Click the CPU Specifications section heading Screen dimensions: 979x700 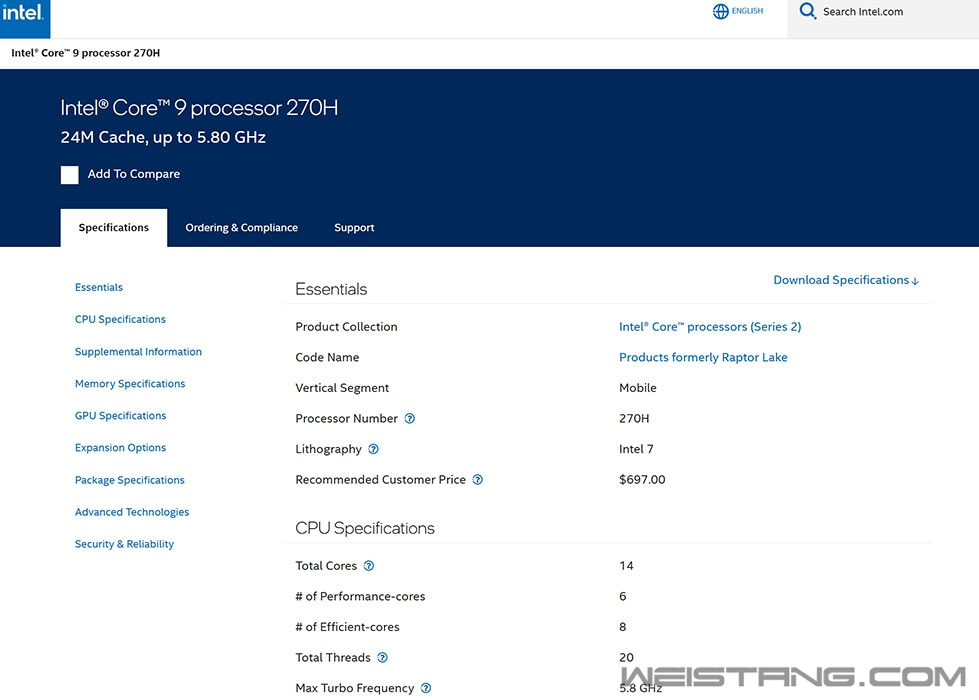[365, 528]
